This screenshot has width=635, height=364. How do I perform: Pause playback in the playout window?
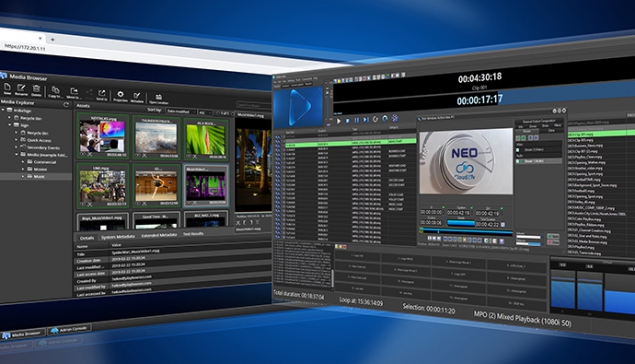(357, 120)
